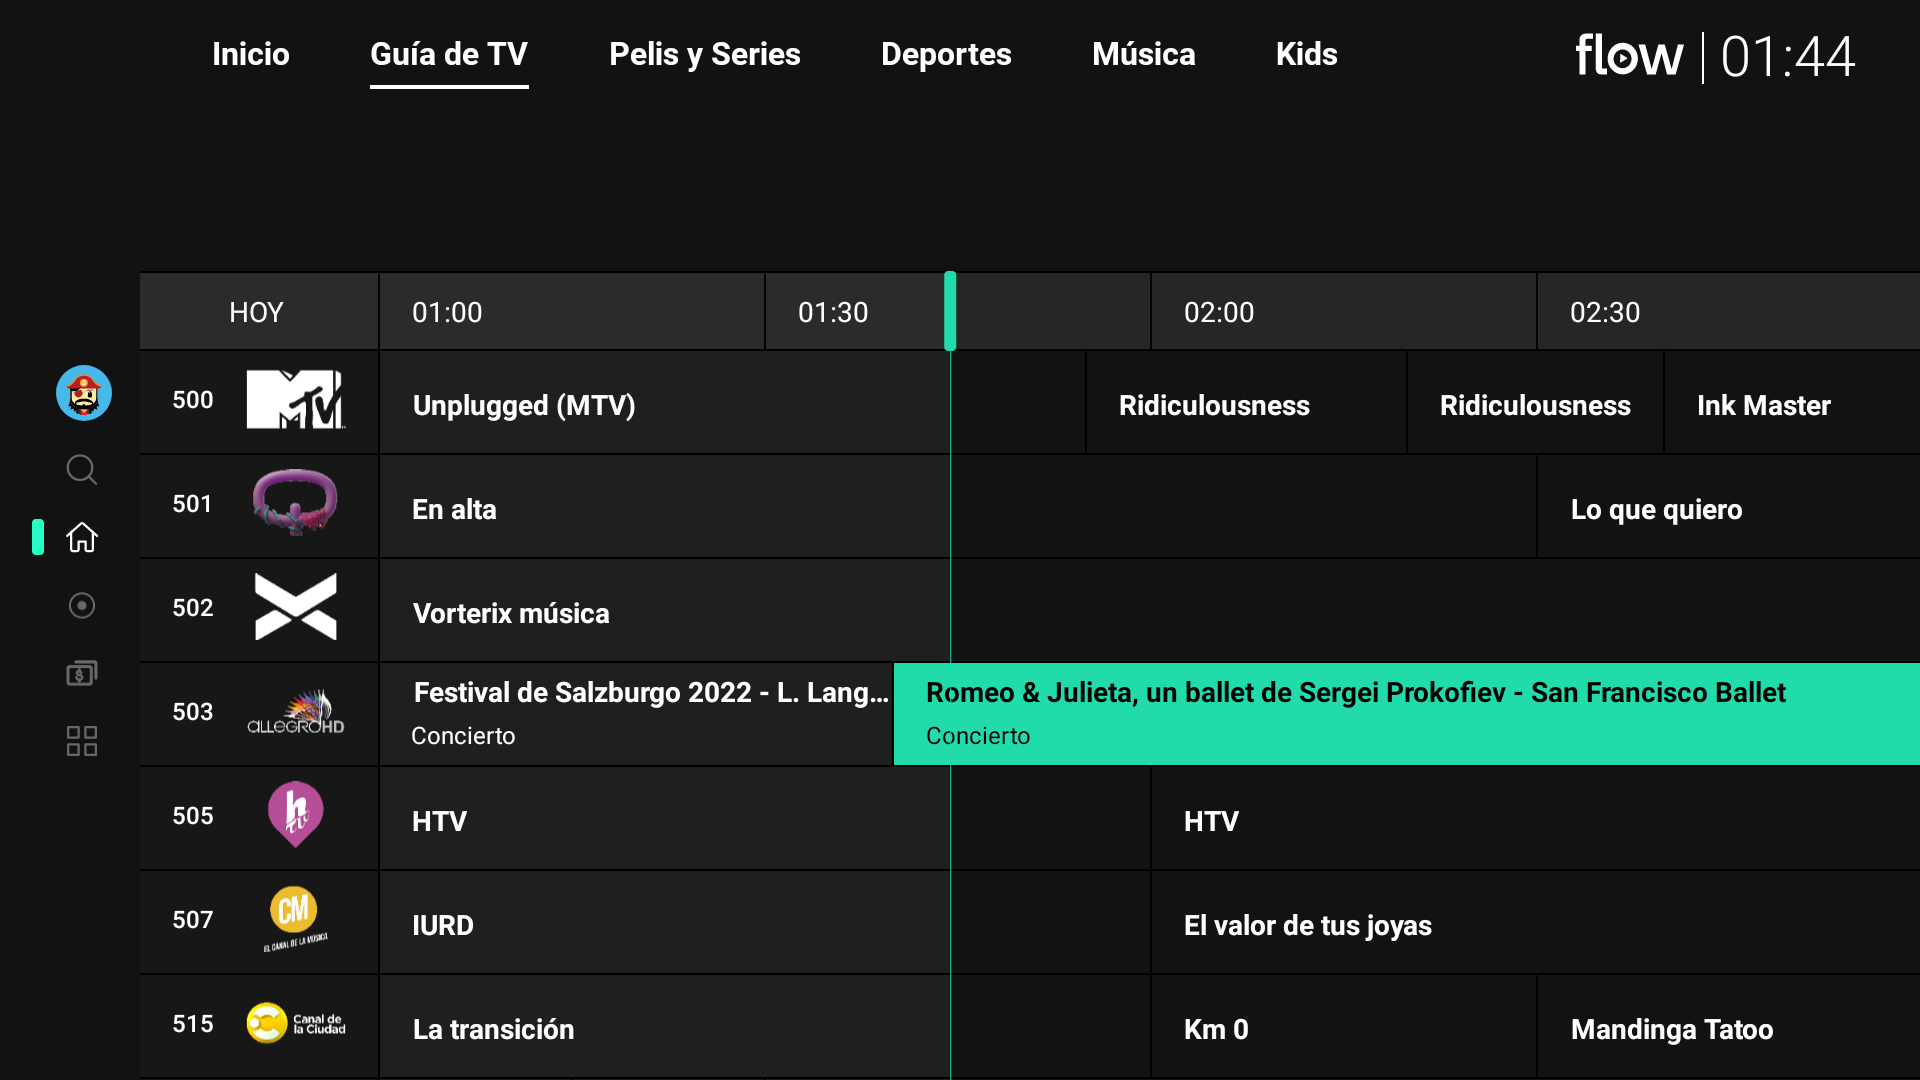The height and width of the screenshot is (1080, 1920).
Task: Open the live record circle icon
Action: point(82,605)
